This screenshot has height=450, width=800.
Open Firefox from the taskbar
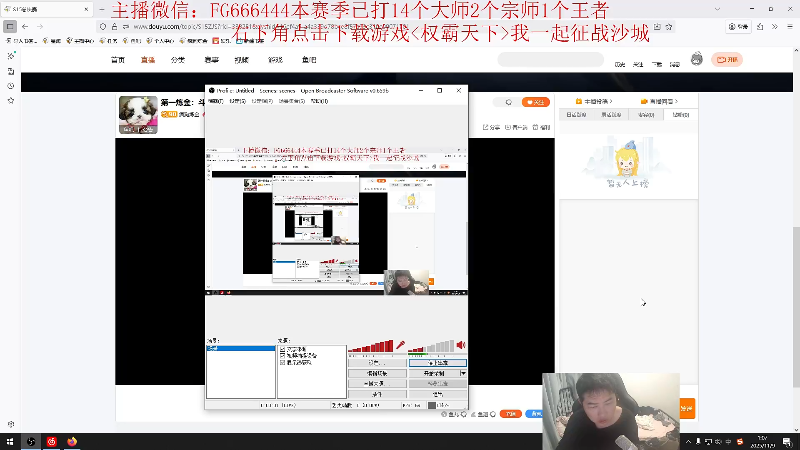pyautogui.click(x=72, y=441)
